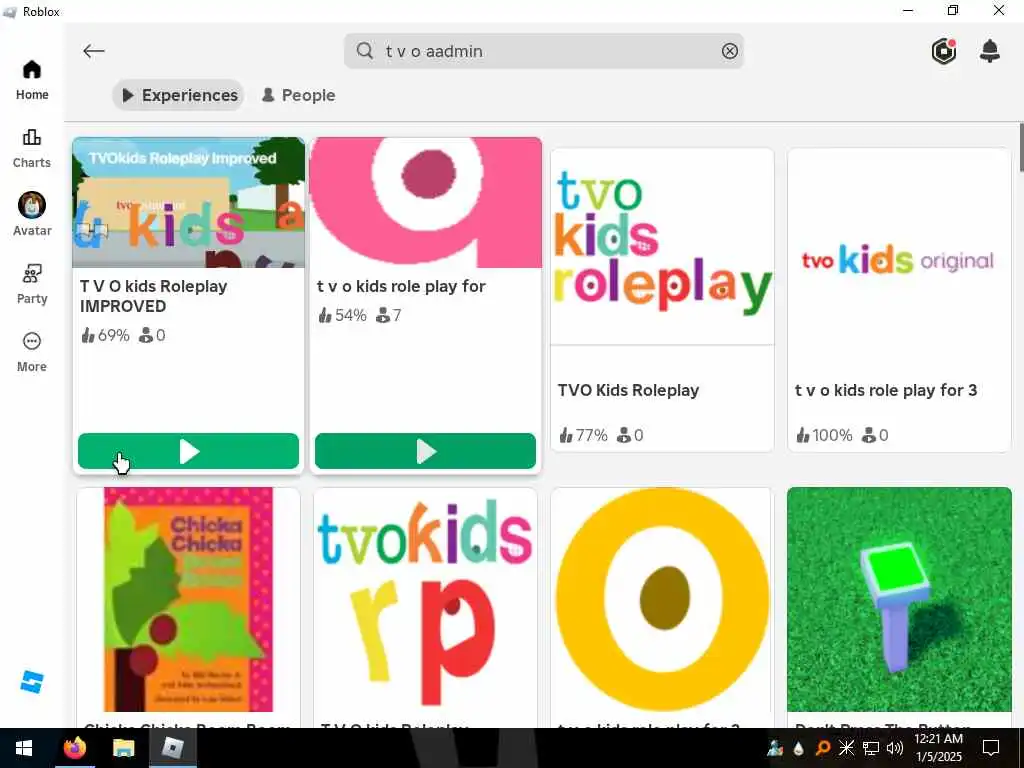The width and height of the screenshot is (1024, 768).
Task: Open the Windows Start menu
Action: (24, 748)
